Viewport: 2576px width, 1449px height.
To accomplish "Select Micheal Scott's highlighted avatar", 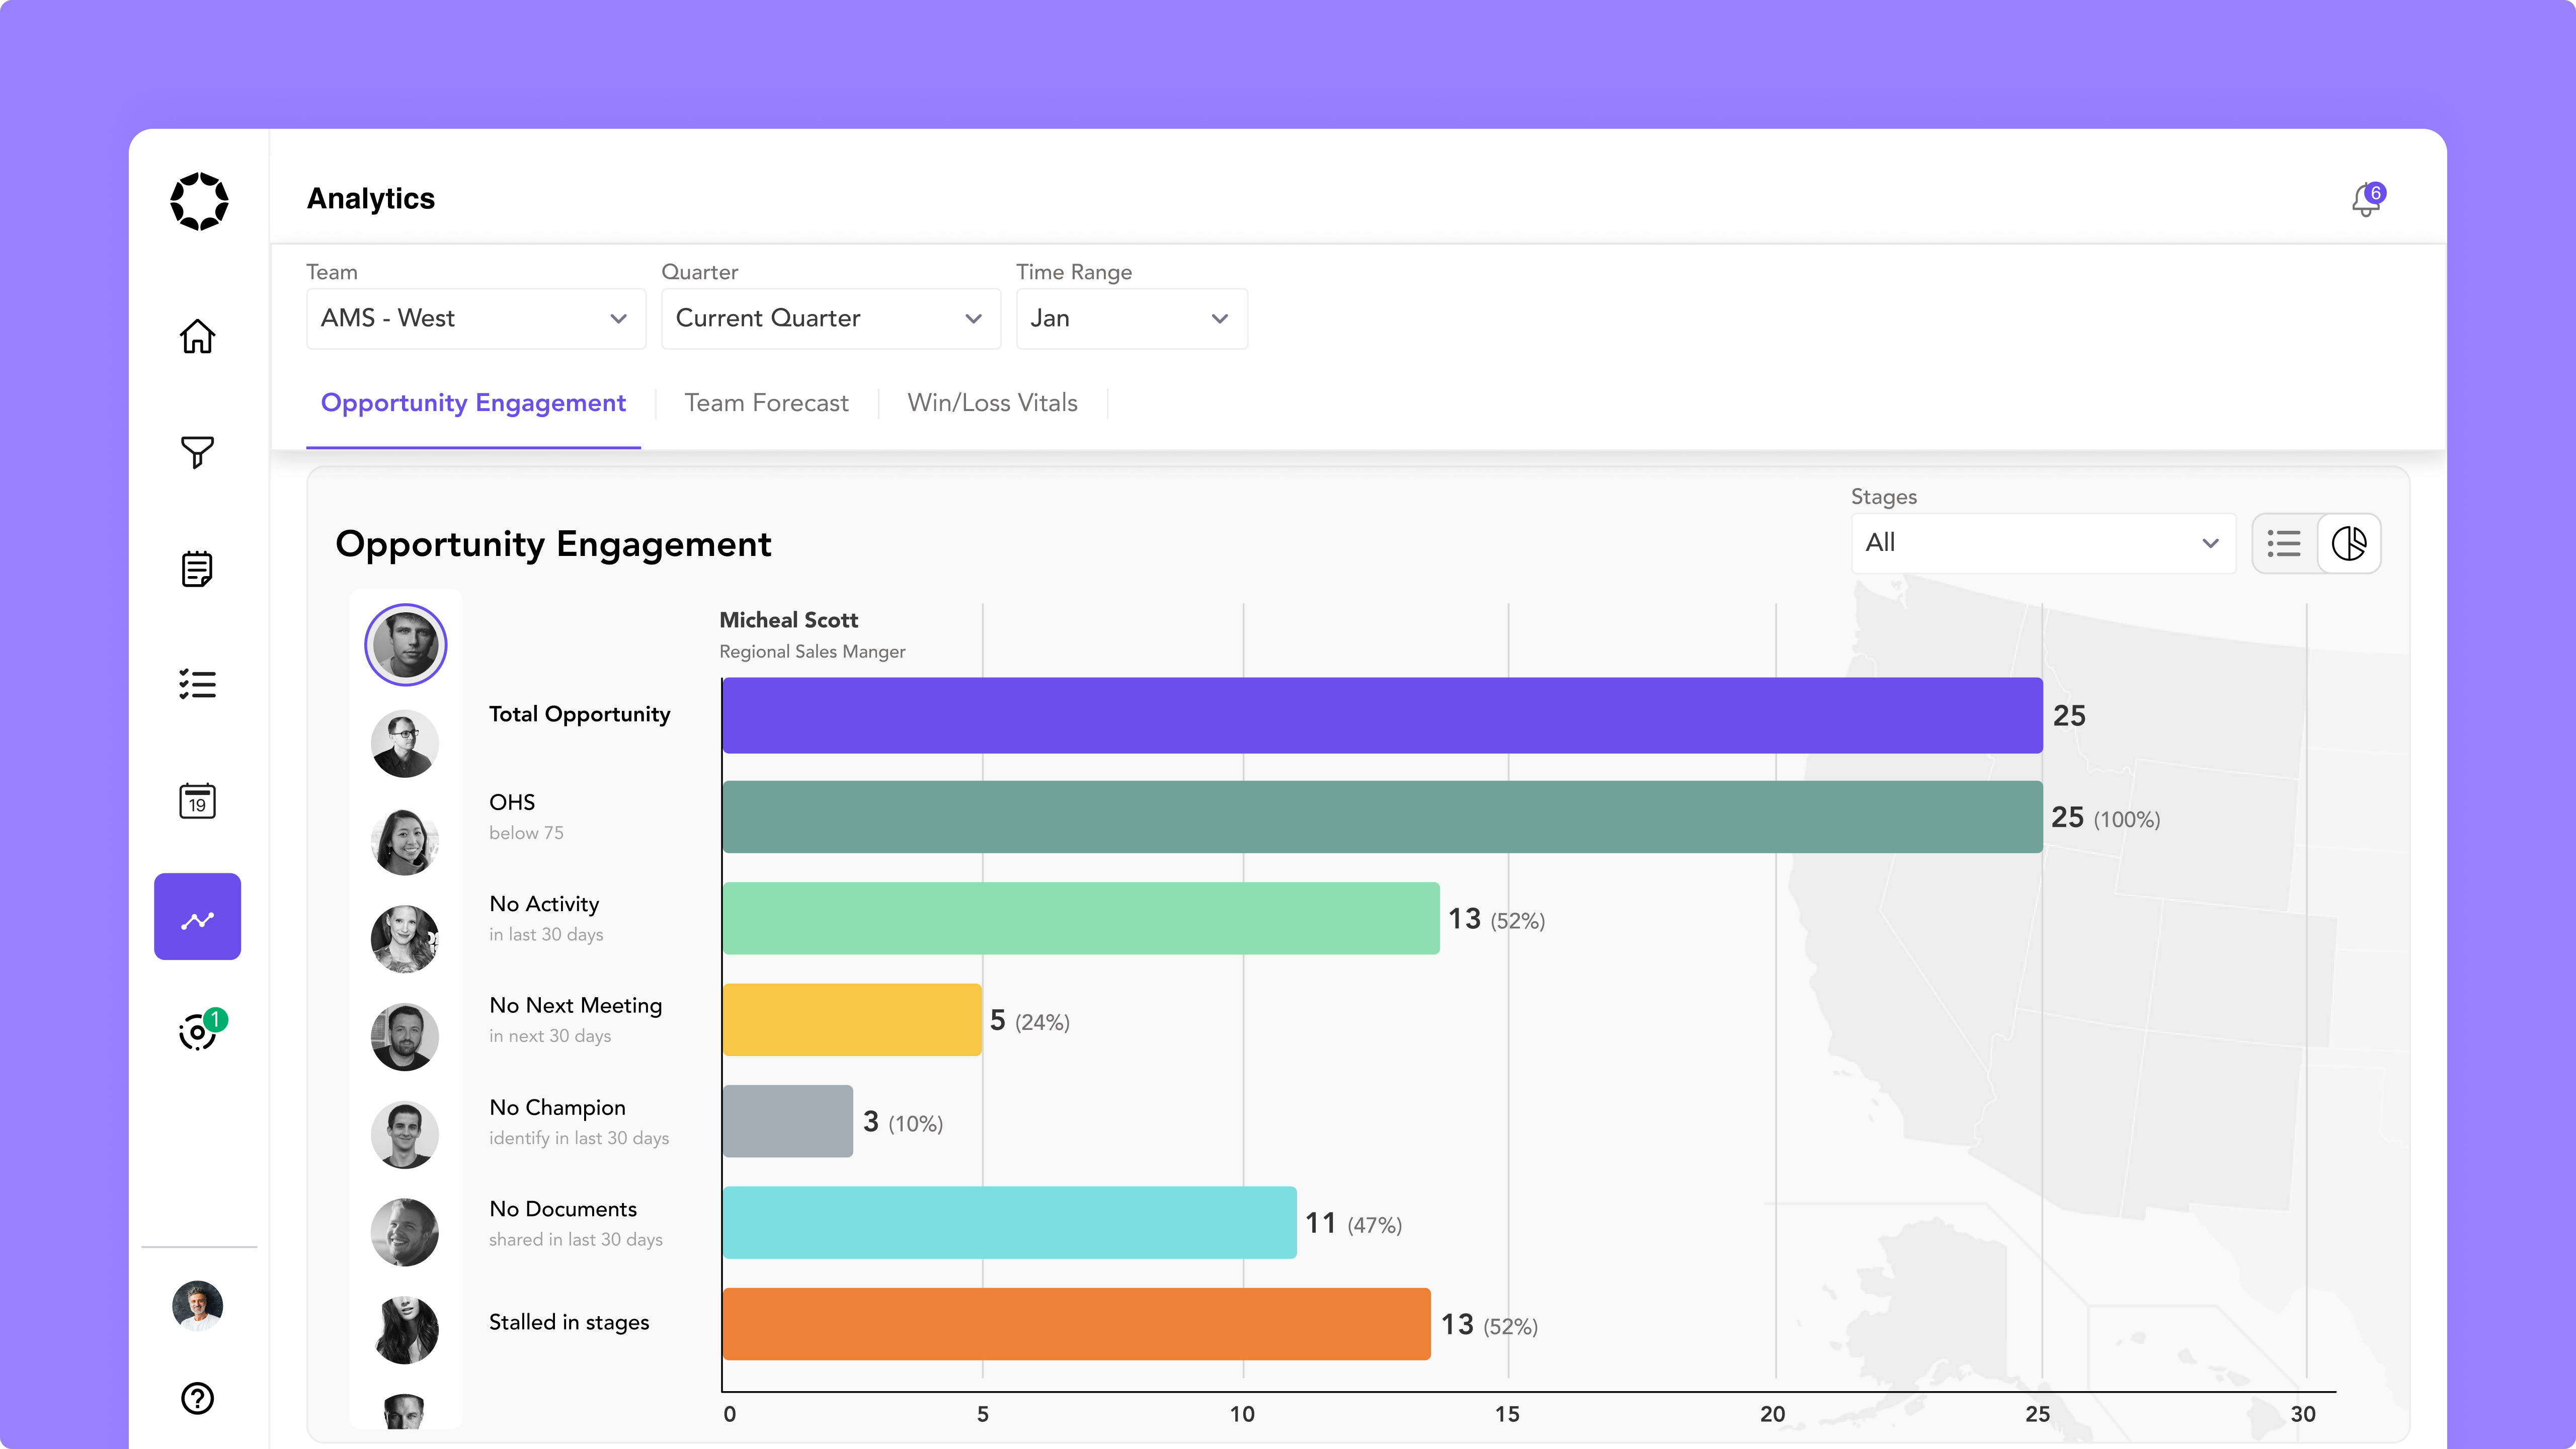I will point(405,645).
